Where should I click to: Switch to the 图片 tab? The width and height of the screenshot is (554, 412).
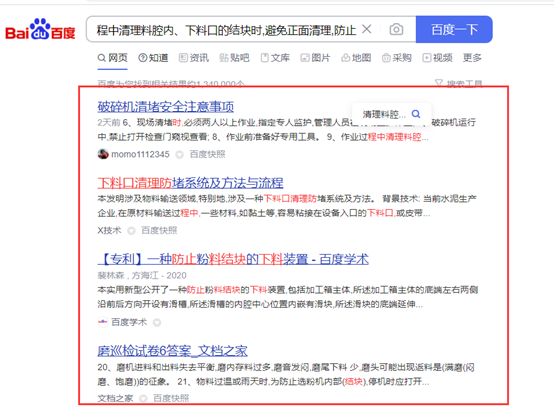pos(316,58)
